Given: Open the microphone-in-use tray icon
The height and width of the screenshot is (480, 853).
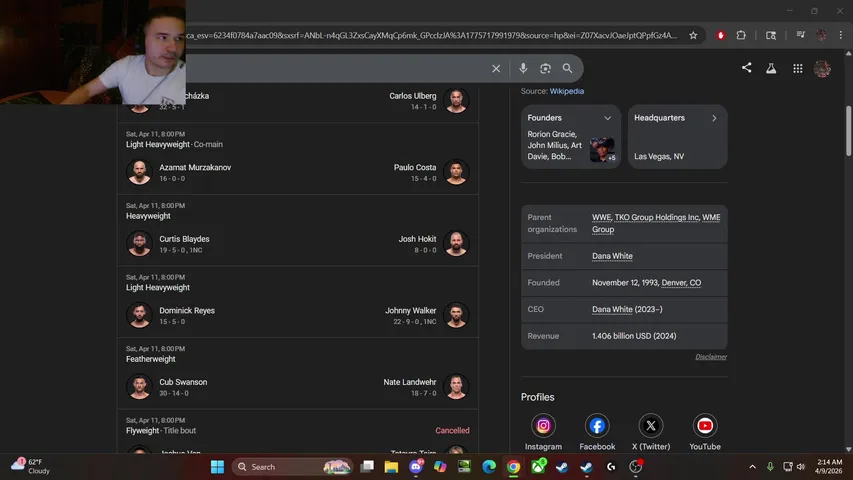Looking at the screenshot, I should coord(770,467).
